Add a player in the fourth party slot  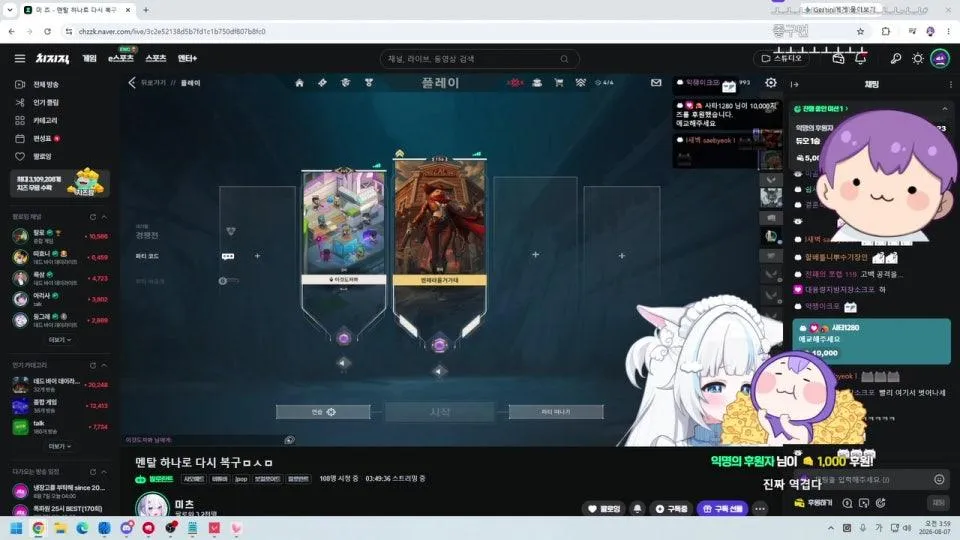point(621,255)
